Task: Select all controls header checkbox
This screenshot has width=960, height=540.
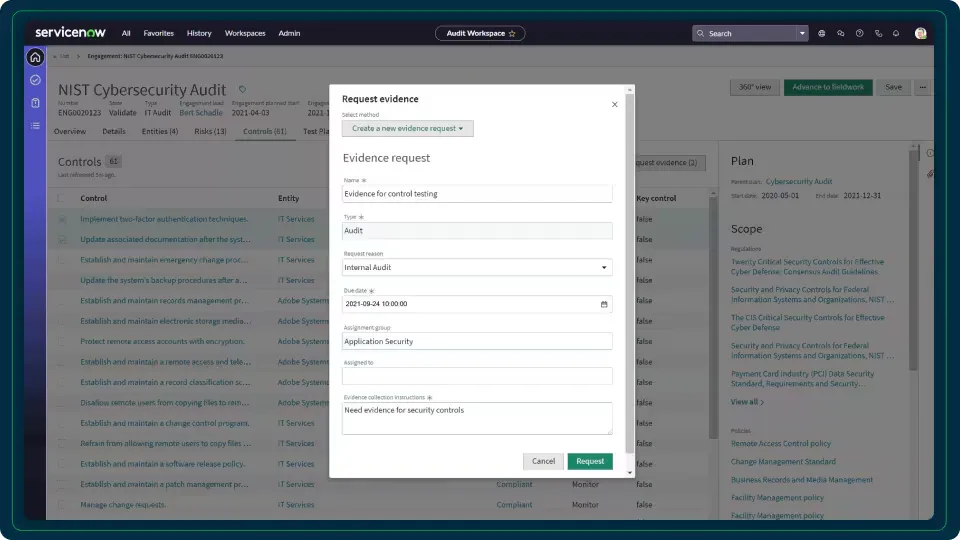Action: click(61, 198)
